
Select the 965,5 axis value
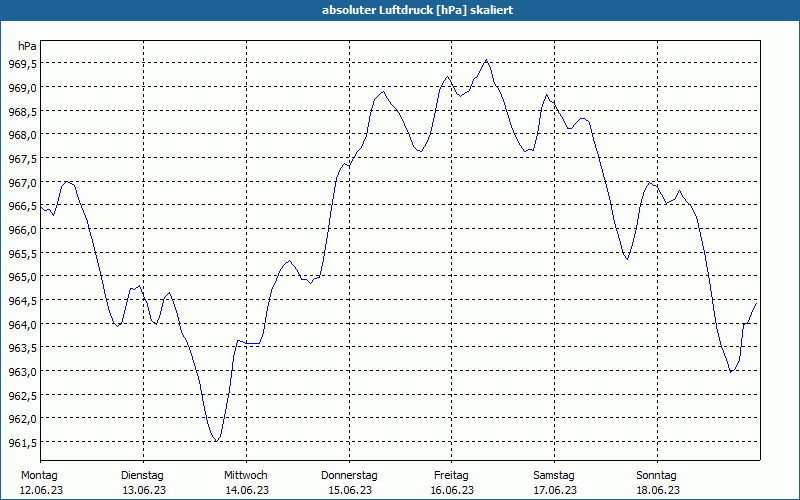[22, 253]
